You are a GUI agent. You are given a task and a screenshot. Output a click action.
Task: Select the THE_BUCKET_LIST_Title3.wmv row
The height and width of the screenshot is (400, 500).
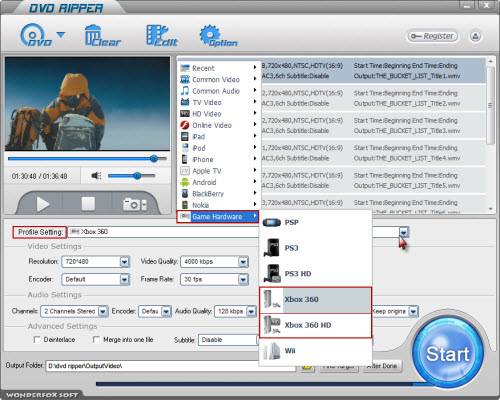373,126
